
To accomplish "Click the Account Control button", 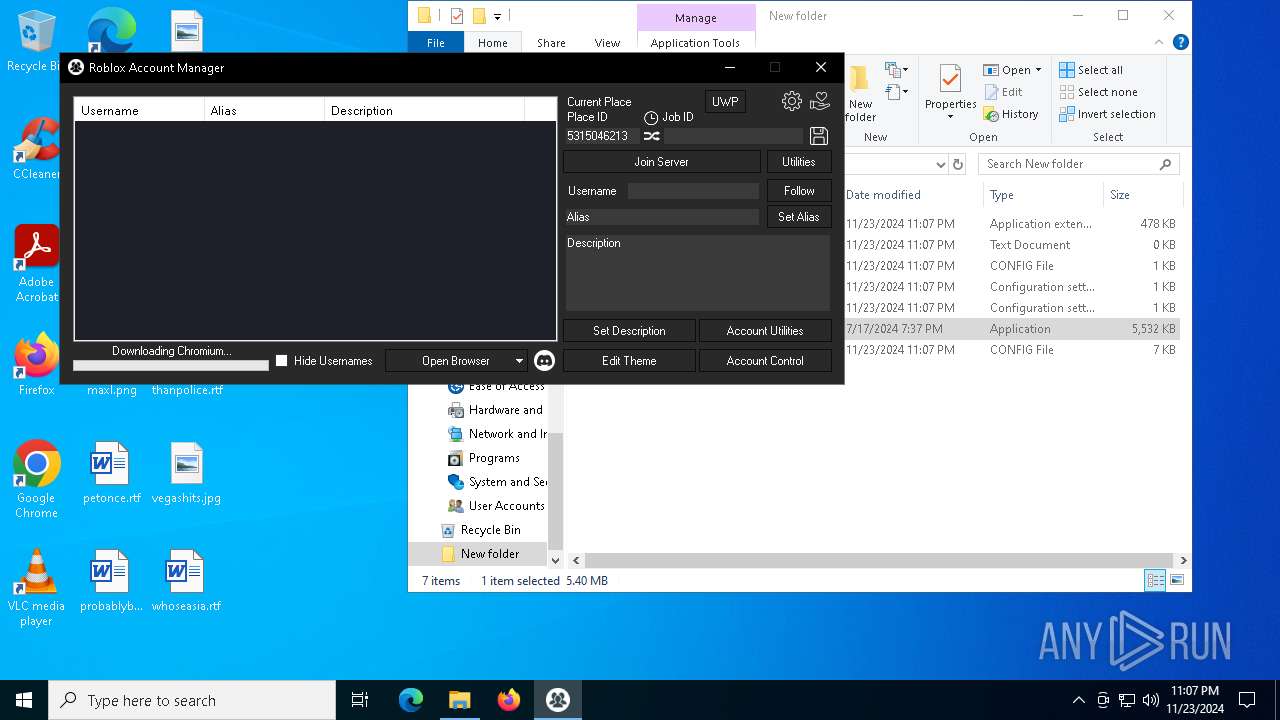I will pos(765,360).
